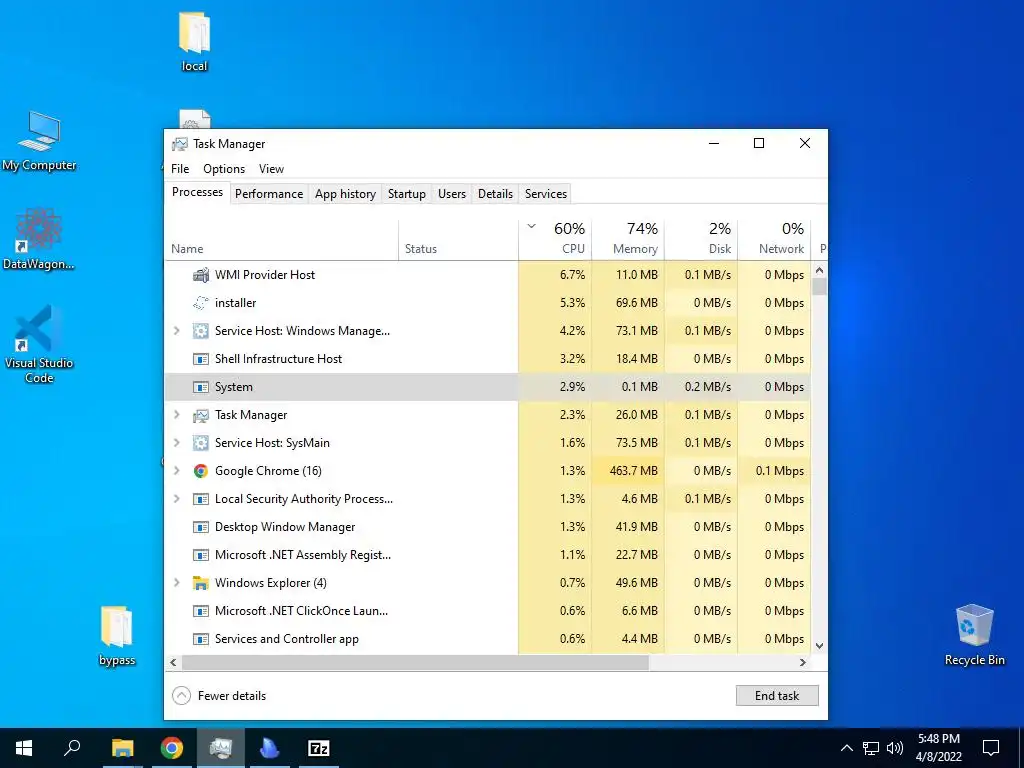Sort by the Status column header

458,239
